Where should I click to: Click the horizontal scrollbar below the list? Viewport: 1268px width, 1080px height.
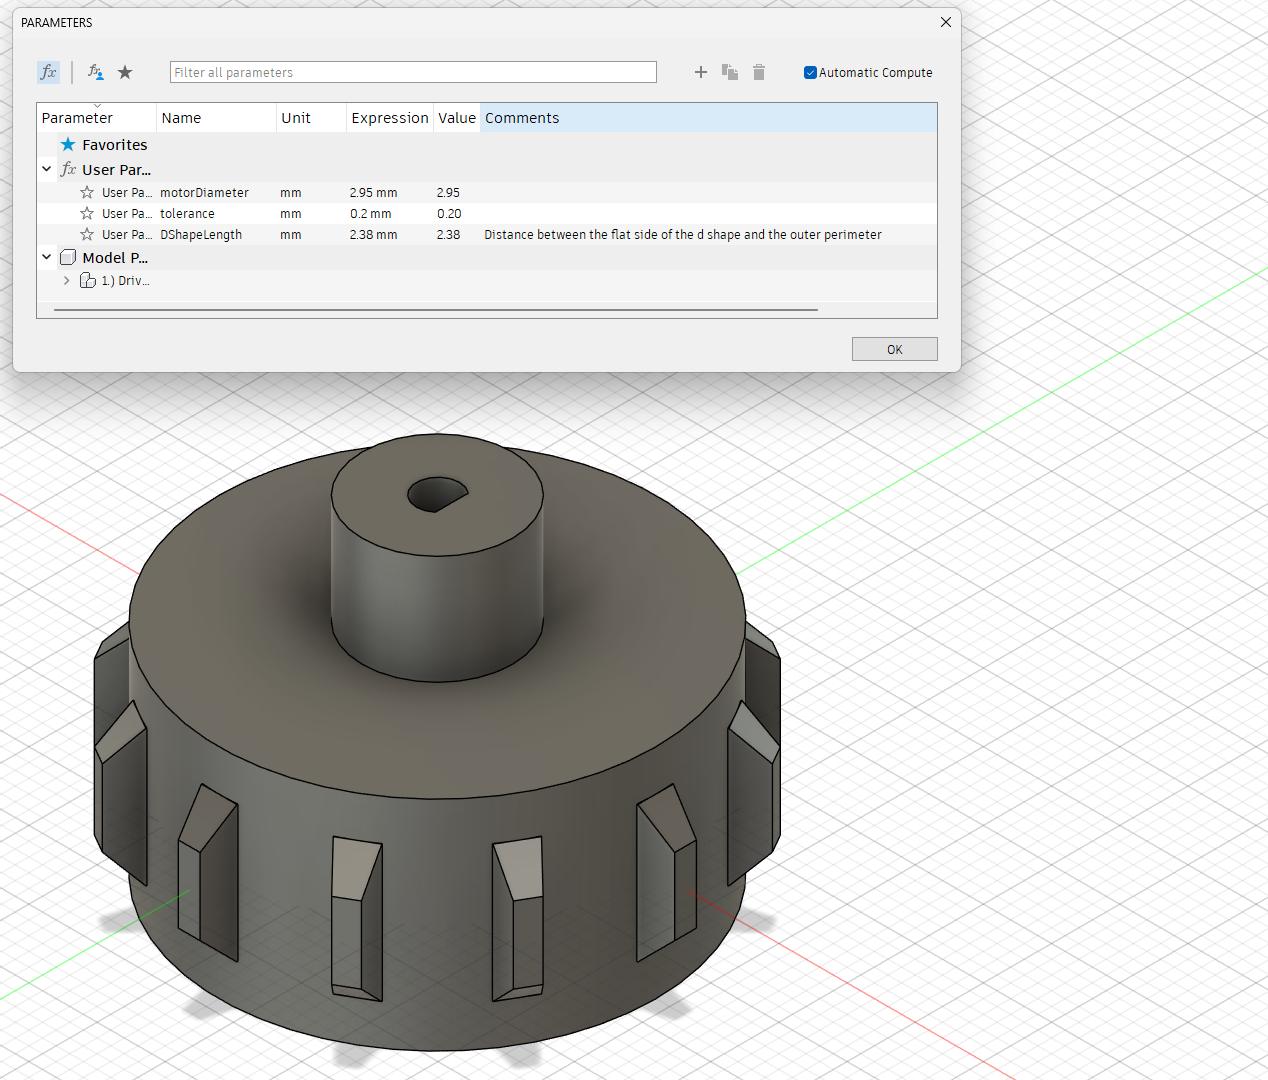tap(430, 309)
